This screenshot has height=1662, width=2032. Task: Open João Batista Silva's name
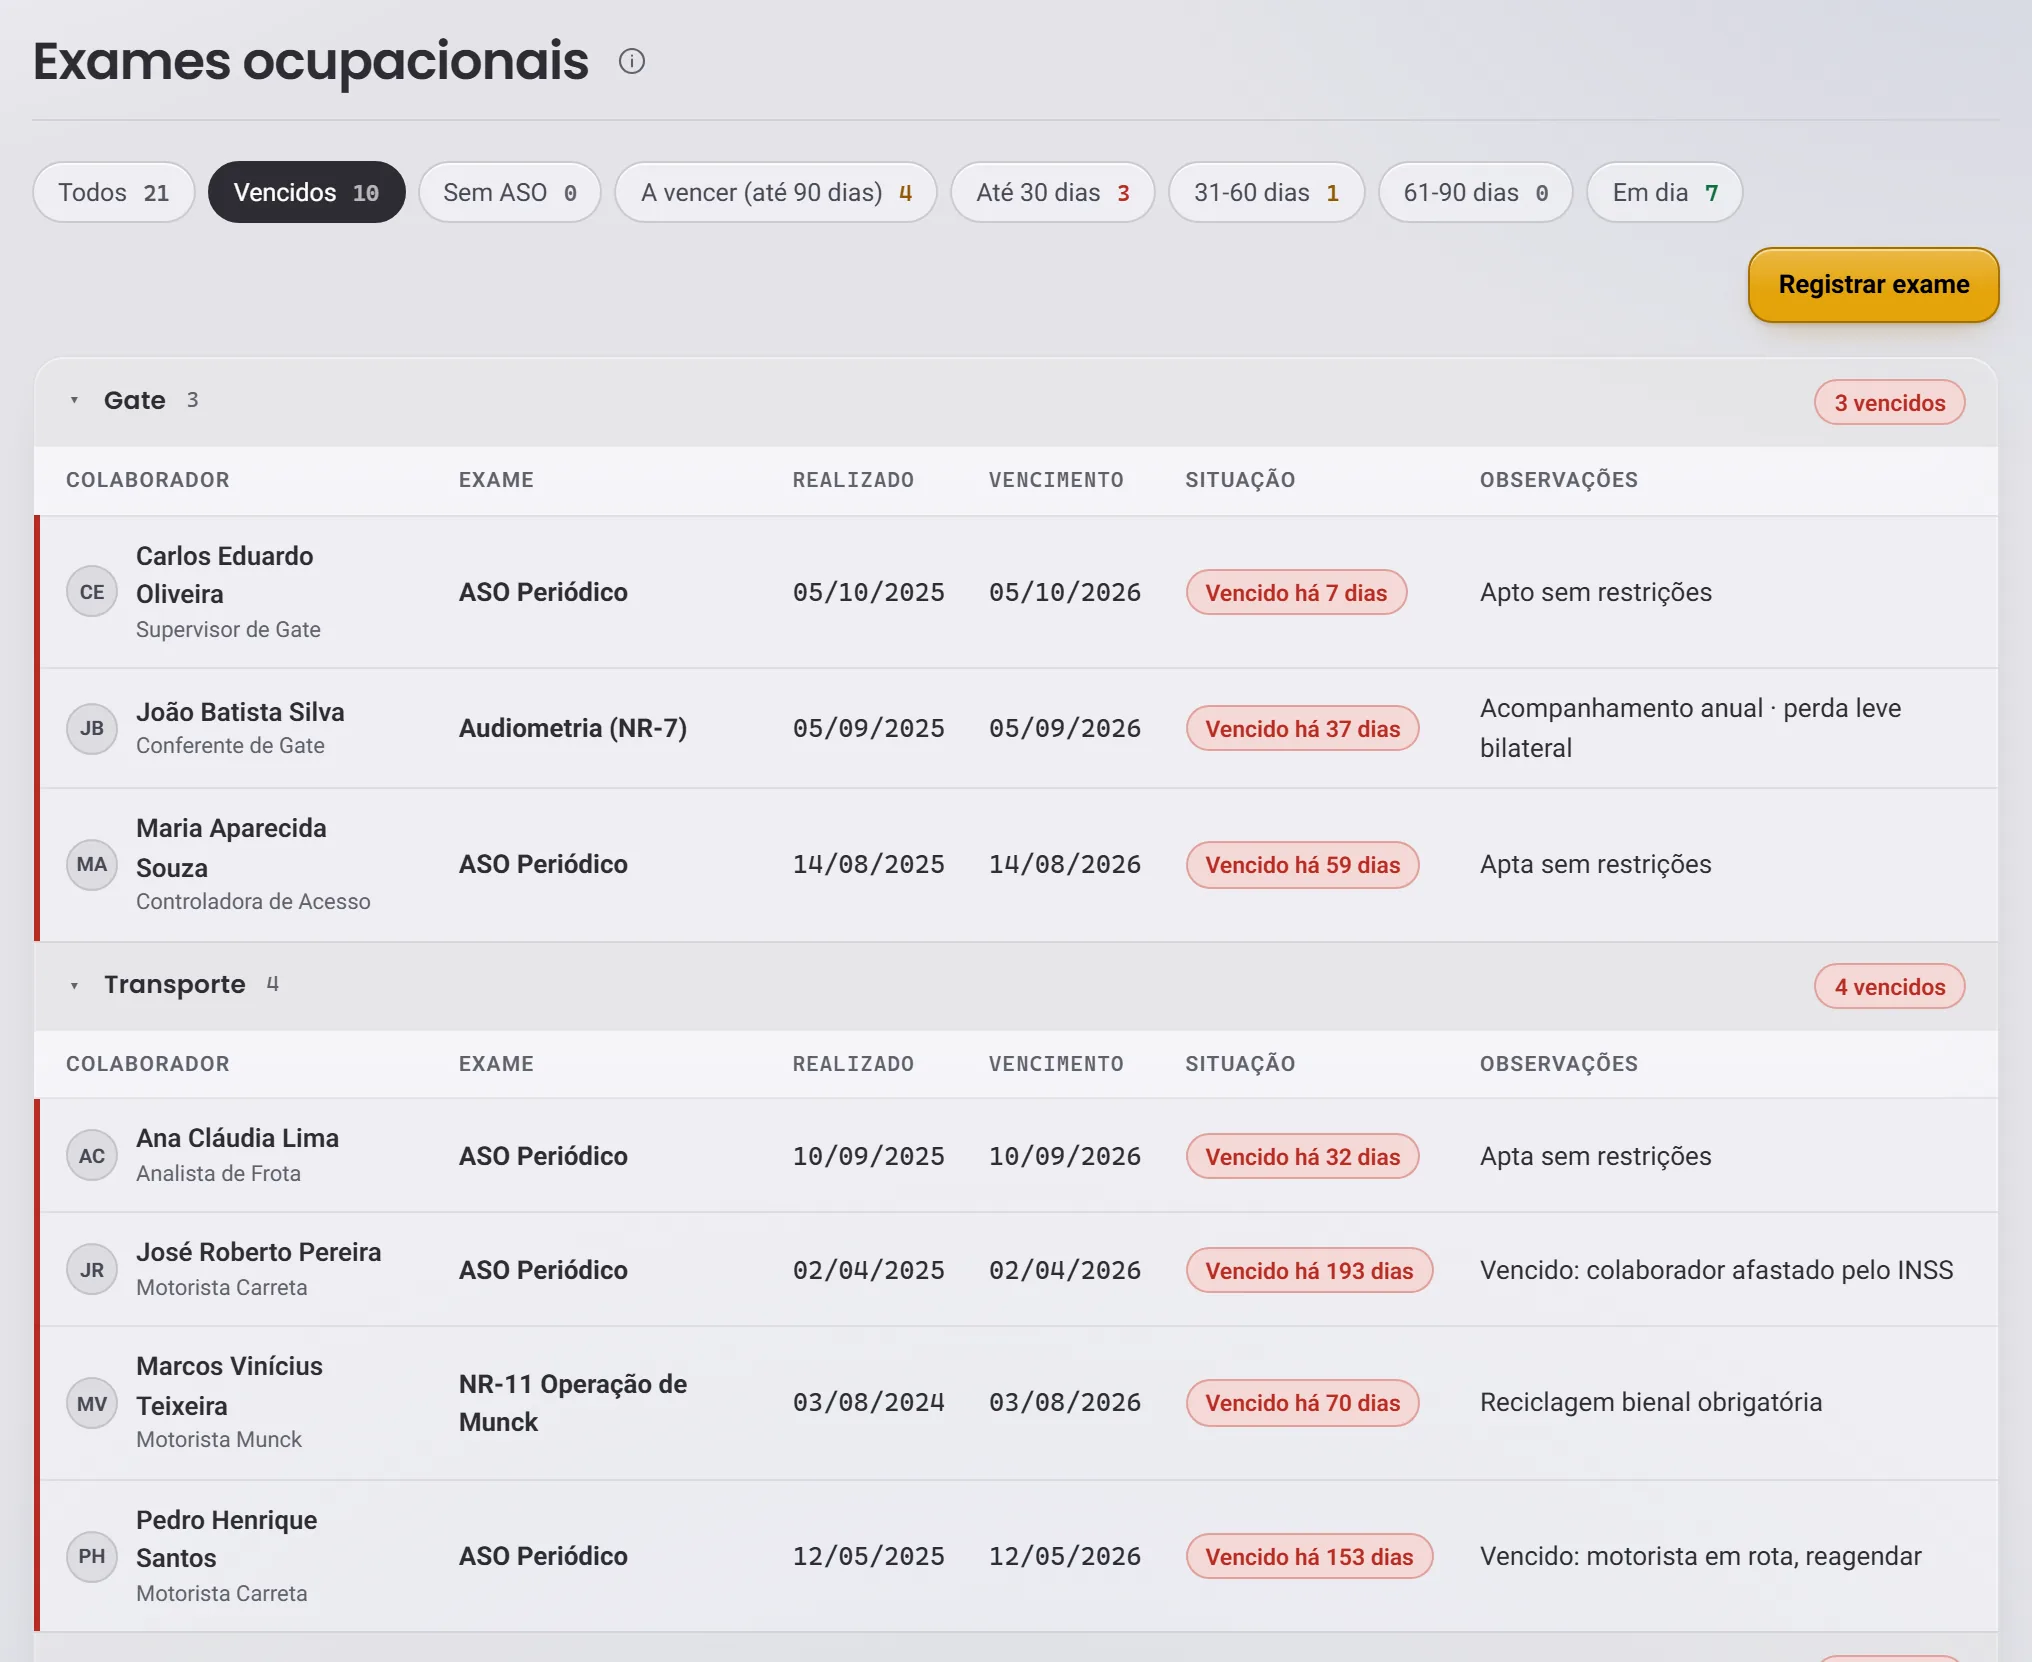(240, 712)
